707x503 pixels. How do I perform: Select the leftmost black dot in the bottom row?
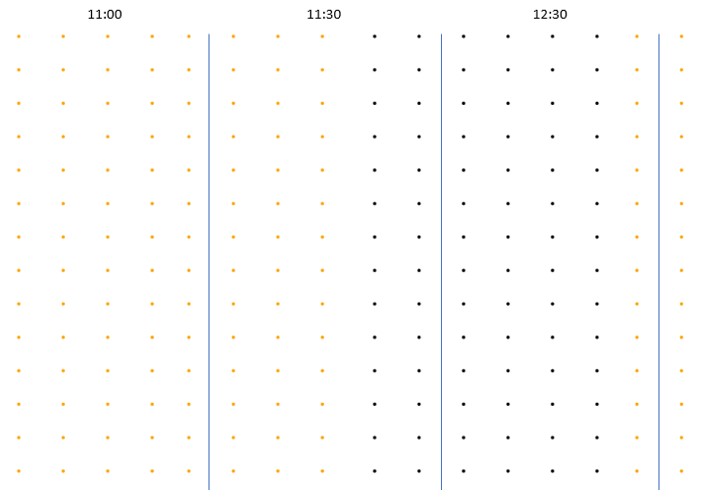374,471
